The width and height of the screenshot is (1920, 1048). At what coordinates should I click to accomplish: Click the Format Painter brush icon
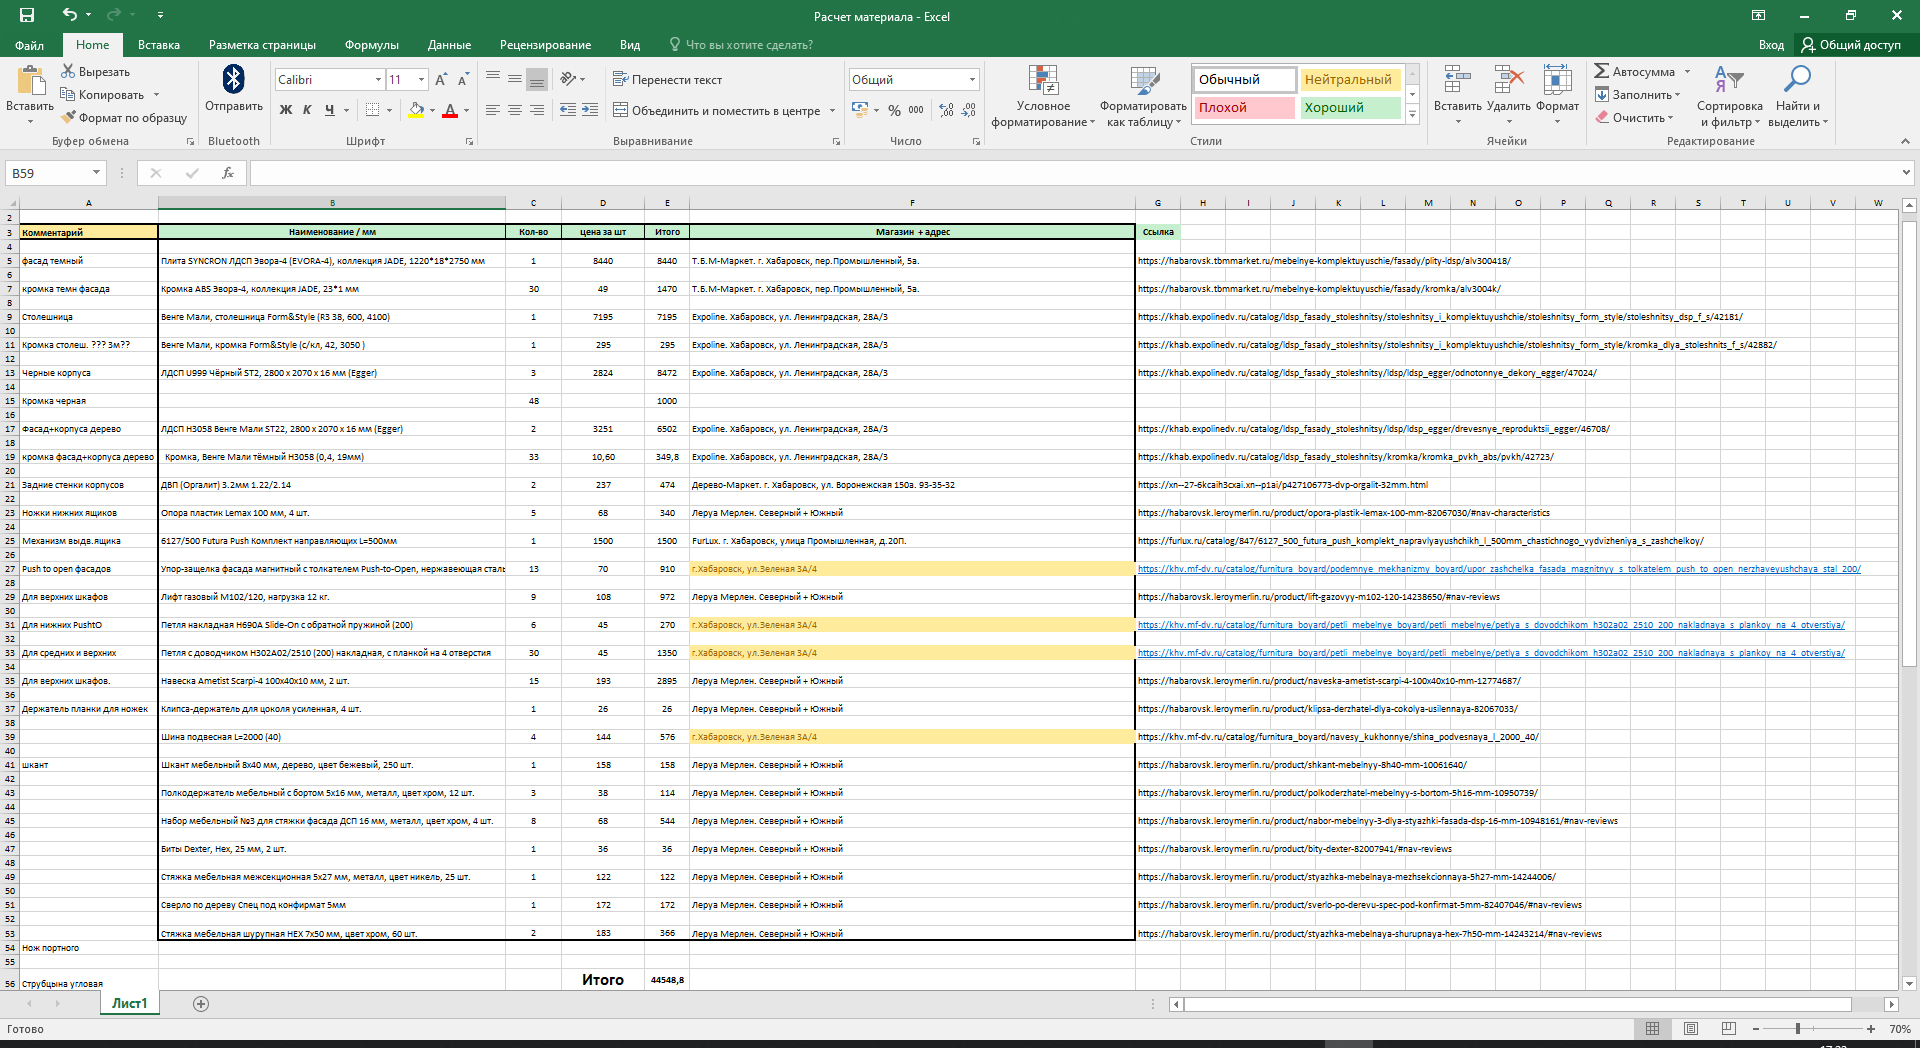68,117
